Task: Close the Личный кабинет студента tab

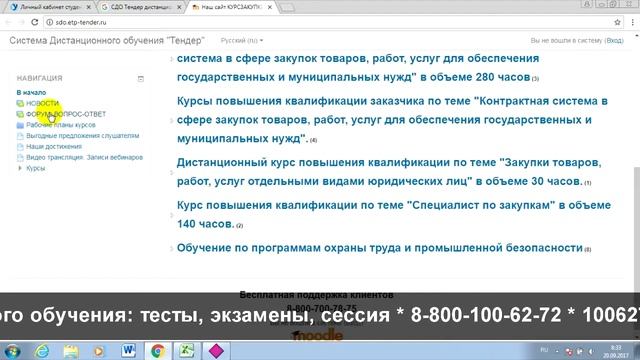Action: point(89,7)
